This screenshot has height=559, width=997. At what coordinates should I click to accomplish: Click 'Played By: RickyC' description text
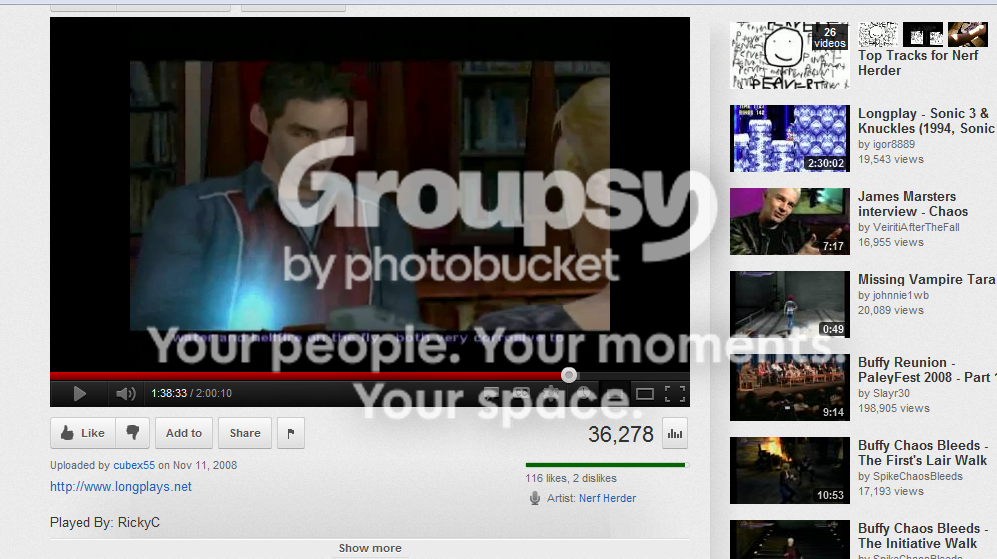105,523
